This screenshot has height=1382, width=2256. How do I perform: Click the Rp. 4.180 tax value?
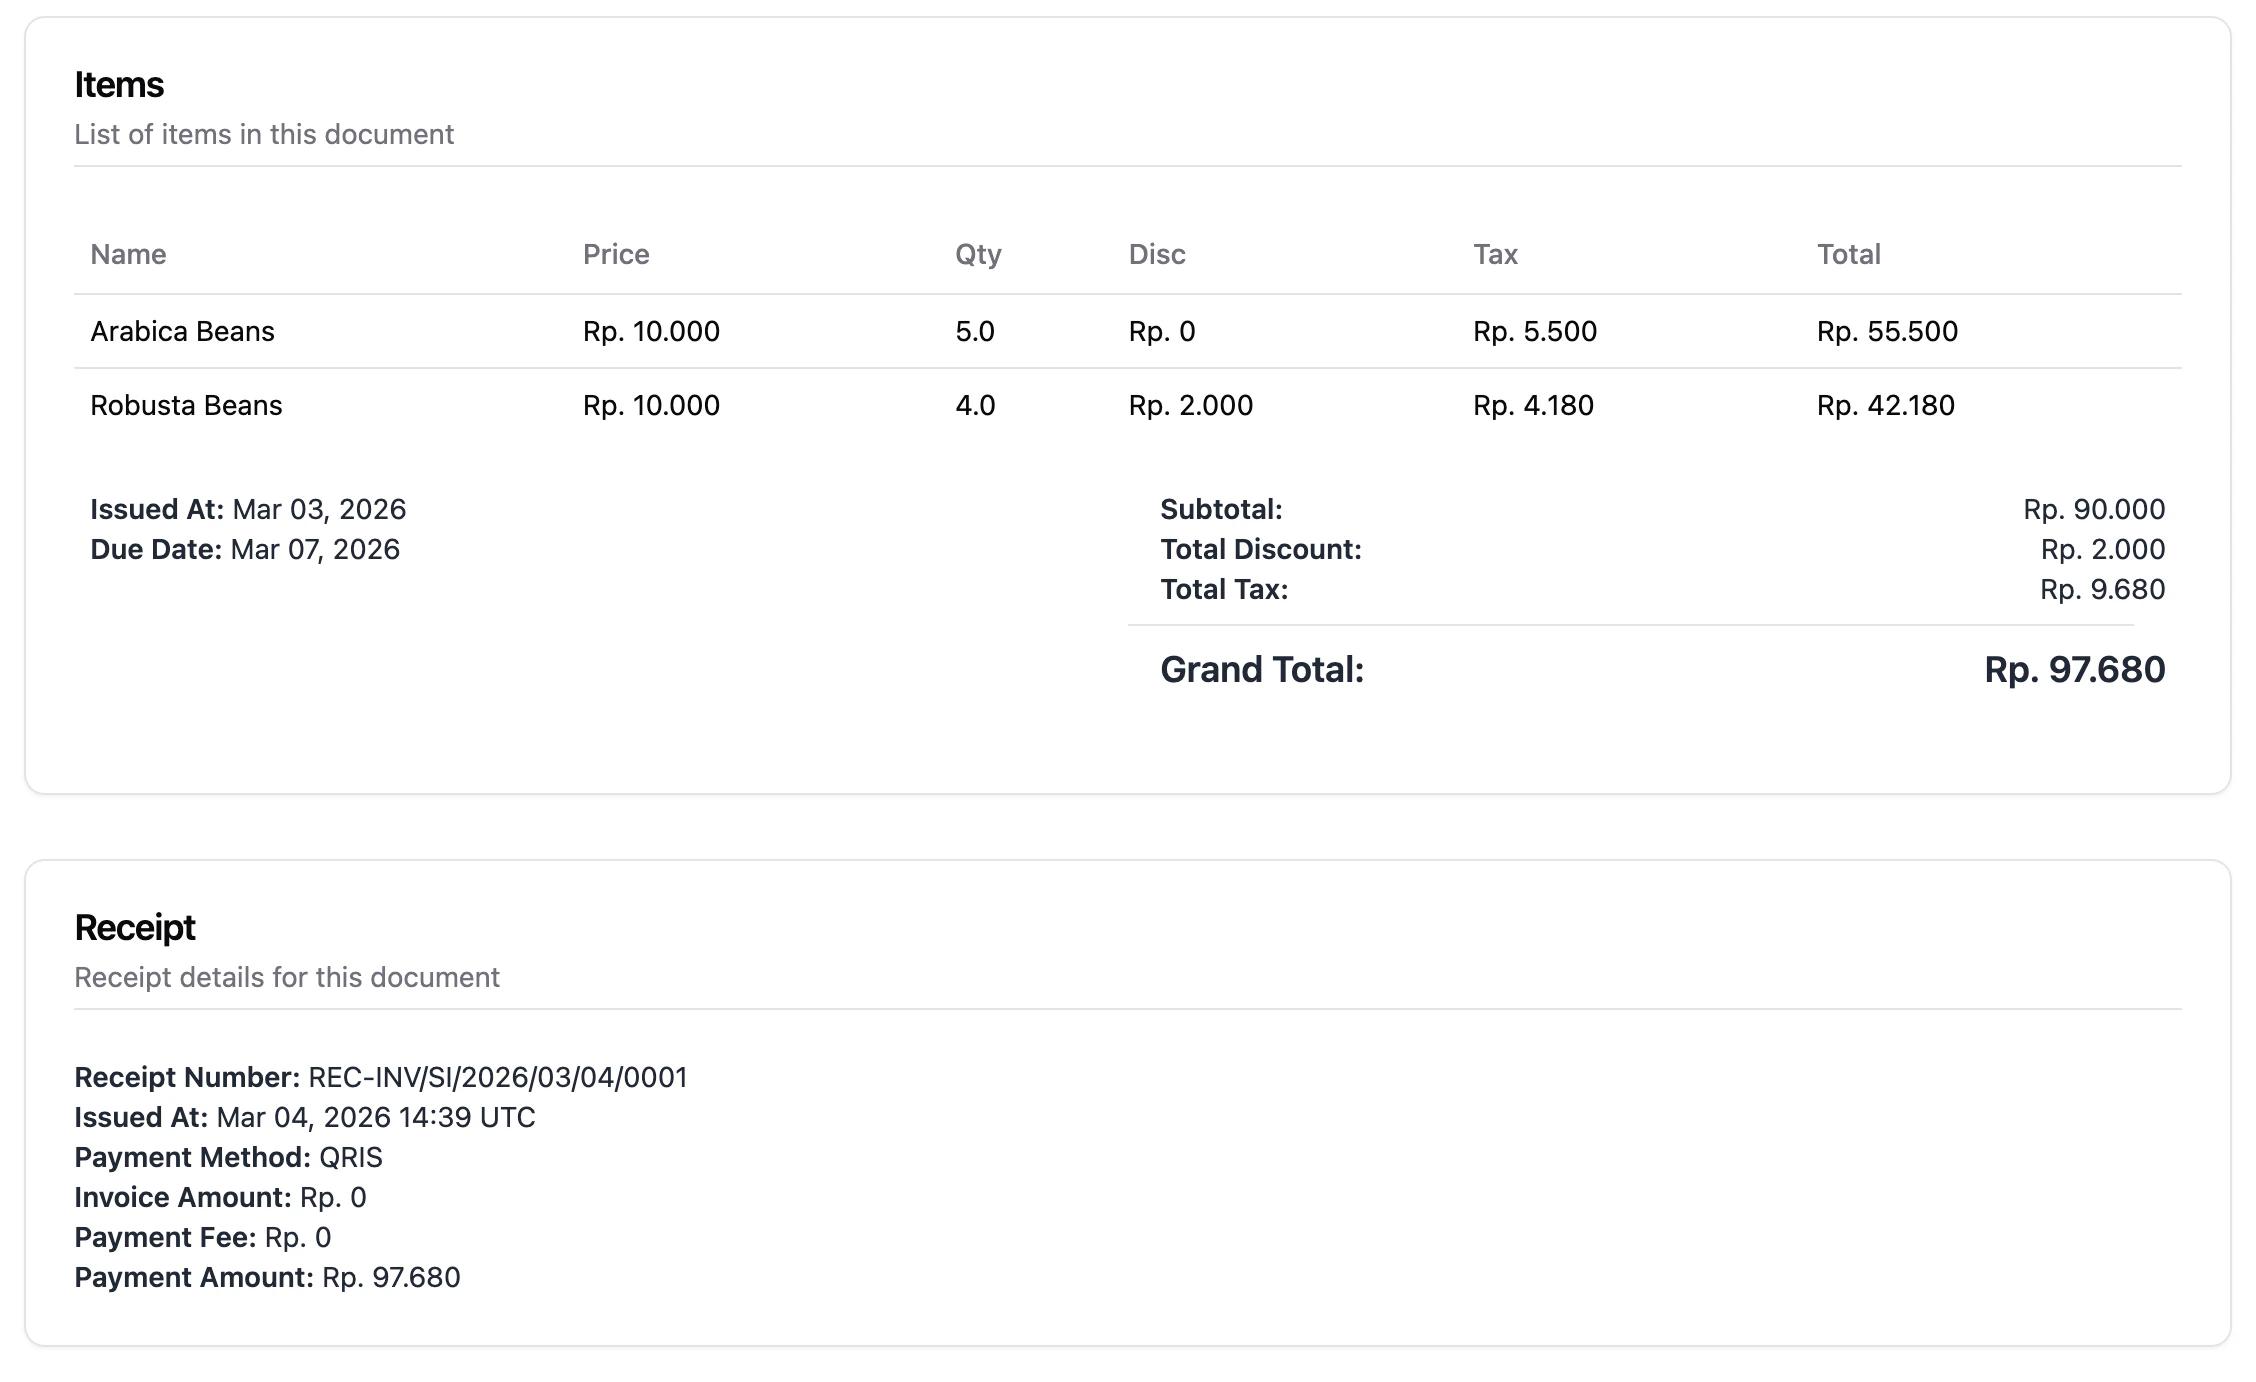1533,405
